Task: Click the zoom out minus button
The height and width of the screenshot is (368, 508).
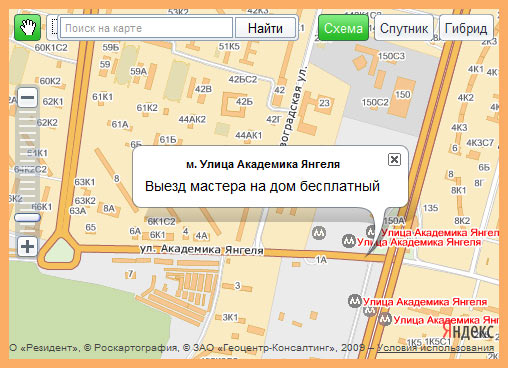Action: coord(27,98)
